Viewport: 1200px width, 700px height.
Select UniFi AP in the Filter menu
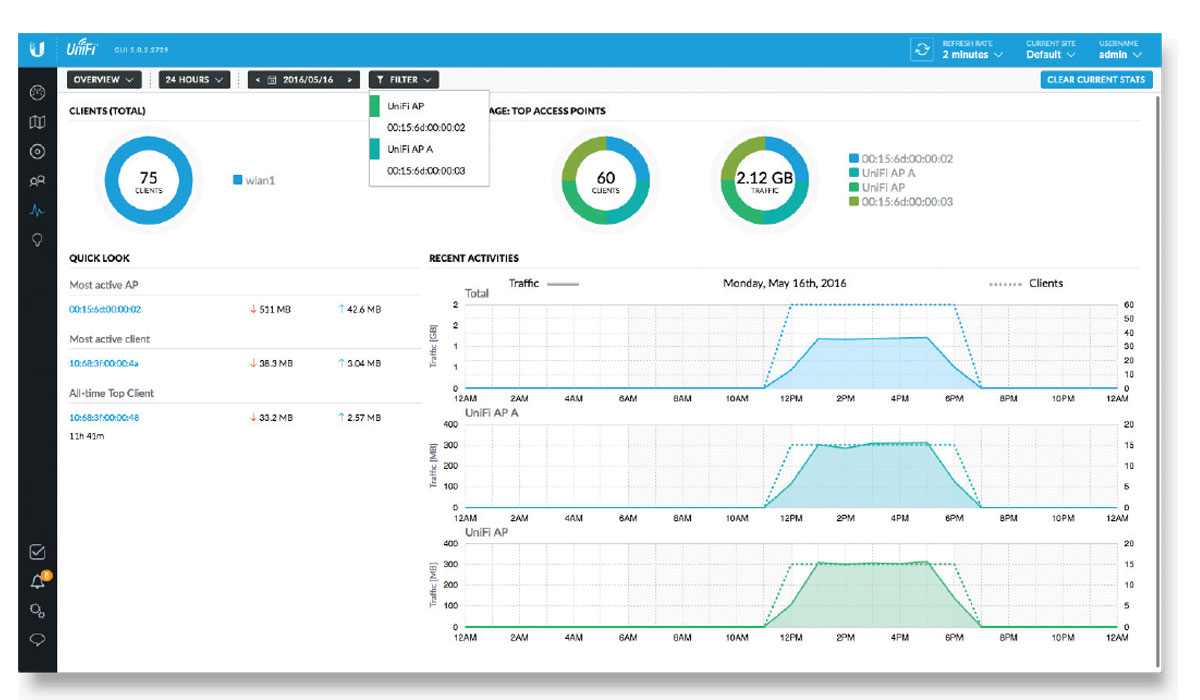click(430, 106)
